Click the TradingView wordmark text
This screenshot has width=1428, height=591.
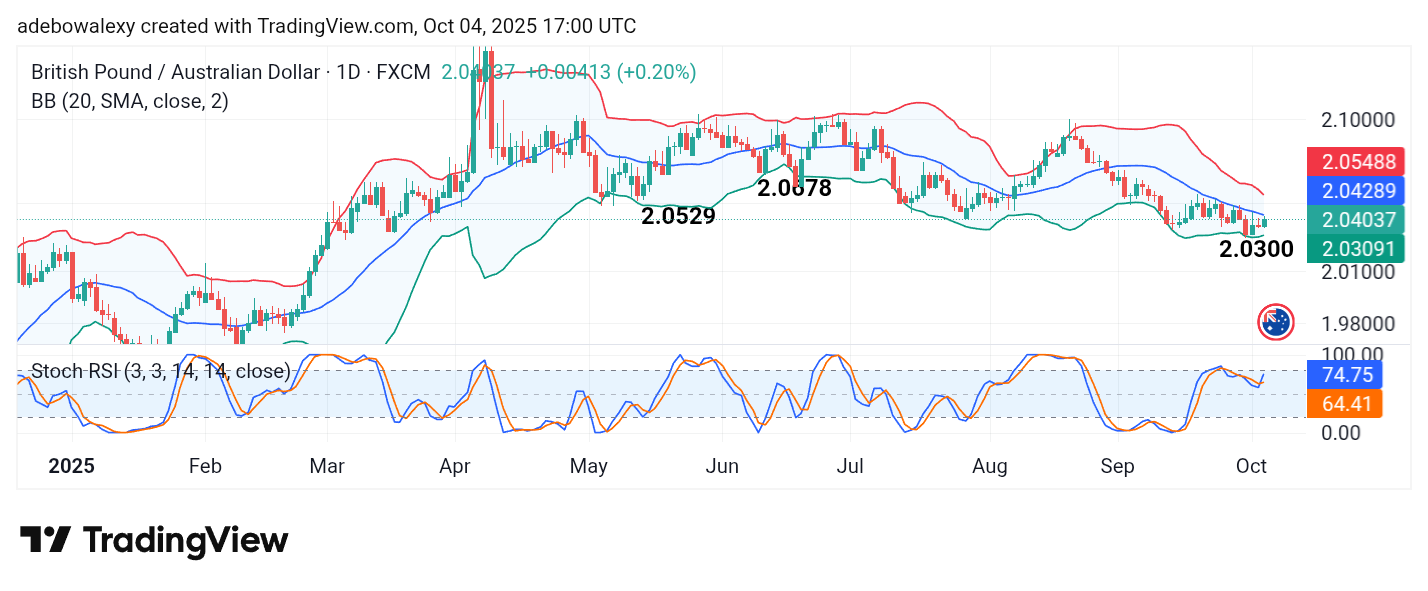point(185,541)
